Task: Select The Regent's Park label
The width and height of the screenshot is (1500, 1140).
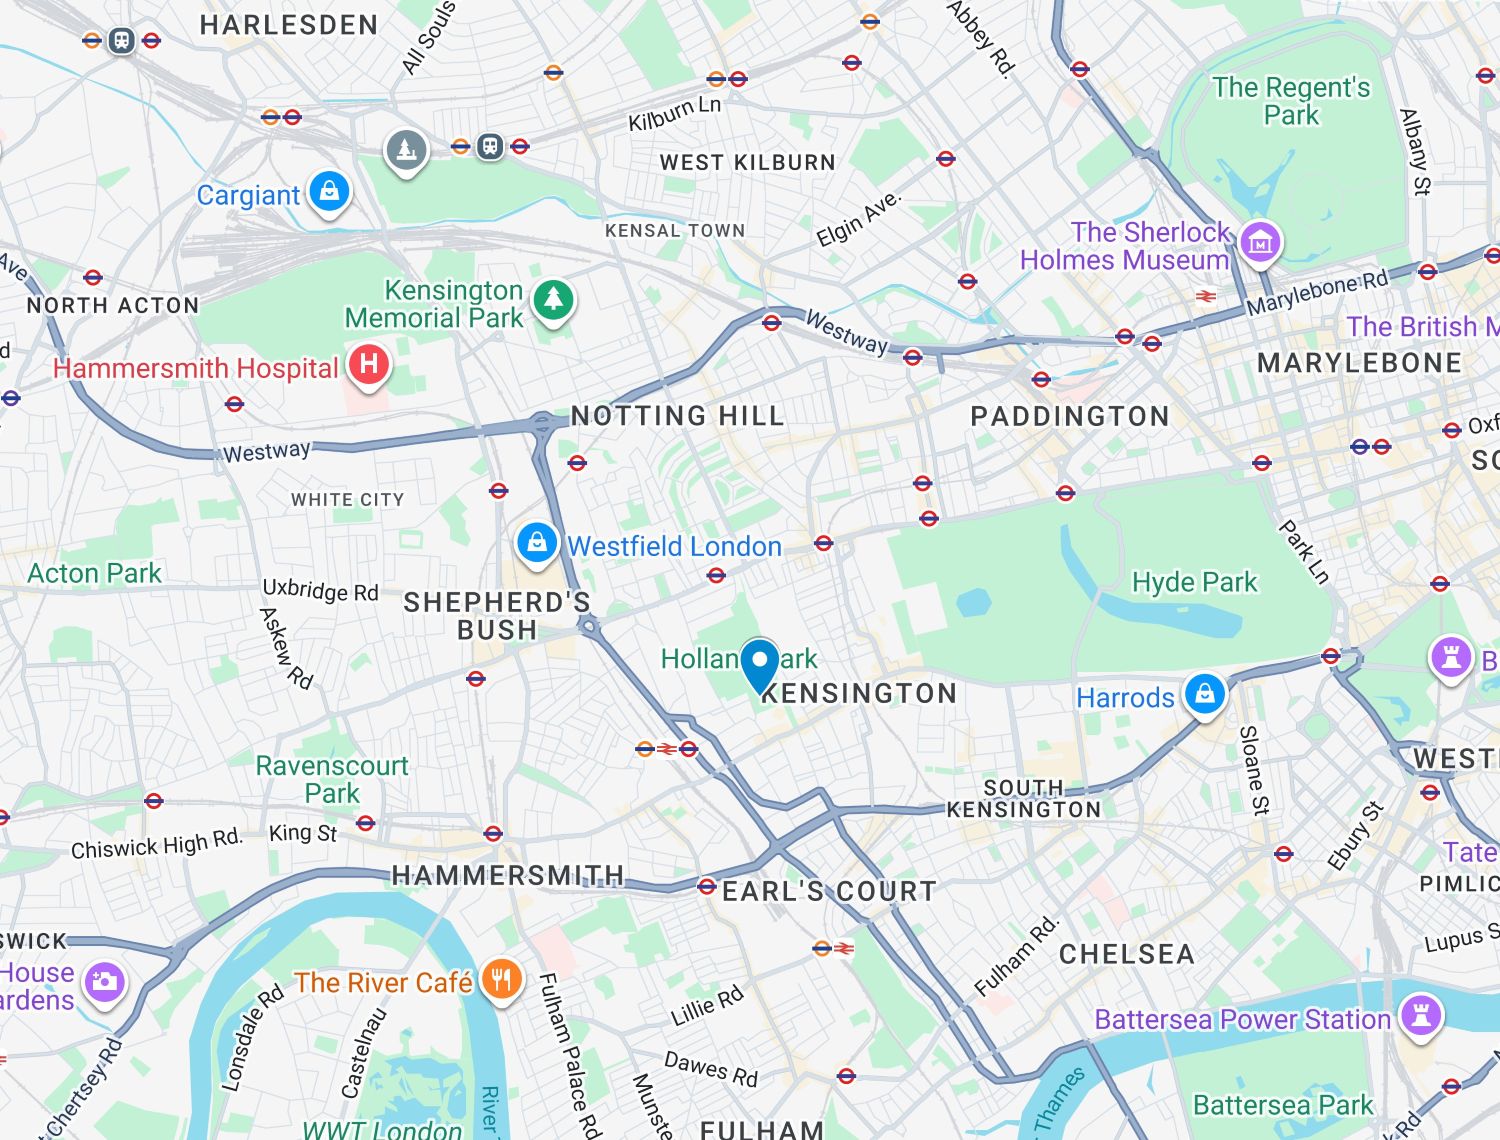Action: coord(1291,101)
